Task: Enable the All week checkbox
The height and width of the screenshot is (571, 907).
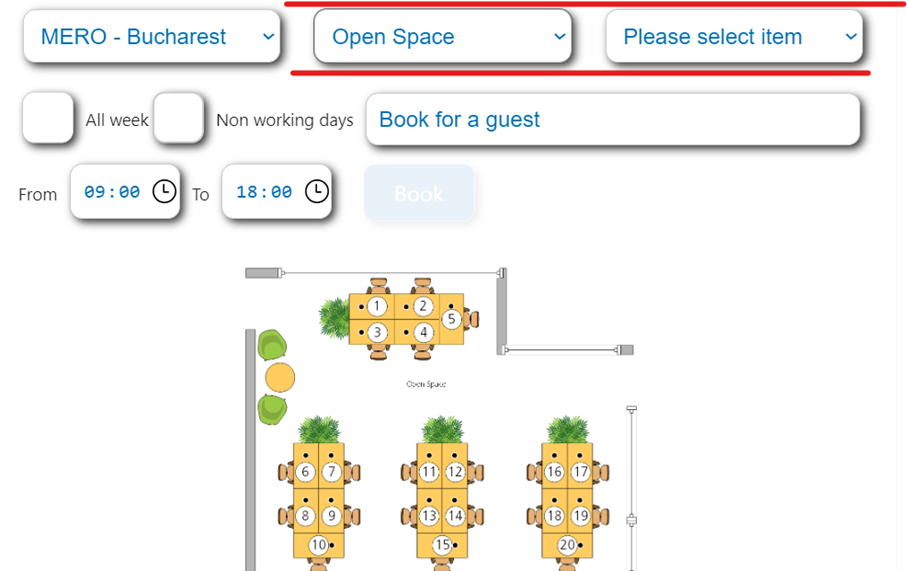Action: point(48,119)
